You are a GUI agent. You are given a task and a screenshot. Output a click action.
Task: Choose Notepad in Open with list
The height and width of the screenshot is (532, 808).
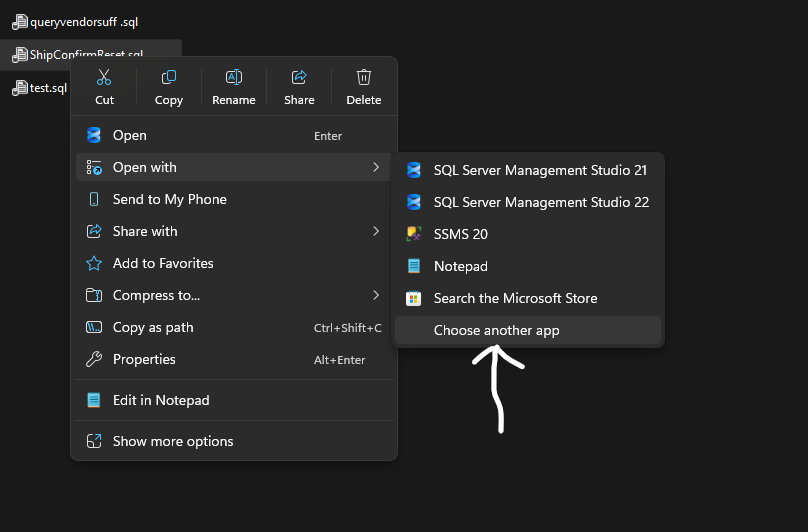click(x=460, y=266)
